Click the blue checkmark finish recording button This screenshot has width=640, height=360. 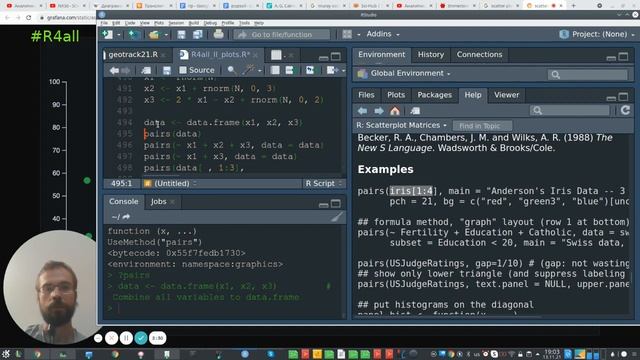pos(141,338)
